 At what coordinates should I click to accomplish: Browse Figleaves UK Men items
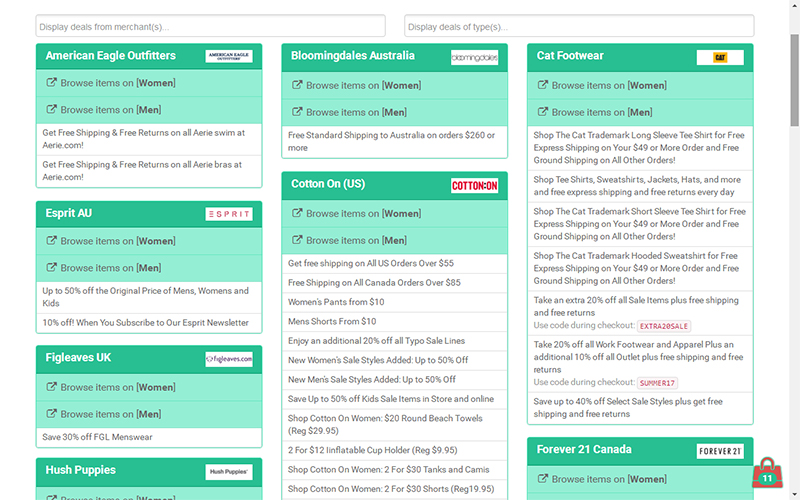(149, 414)
